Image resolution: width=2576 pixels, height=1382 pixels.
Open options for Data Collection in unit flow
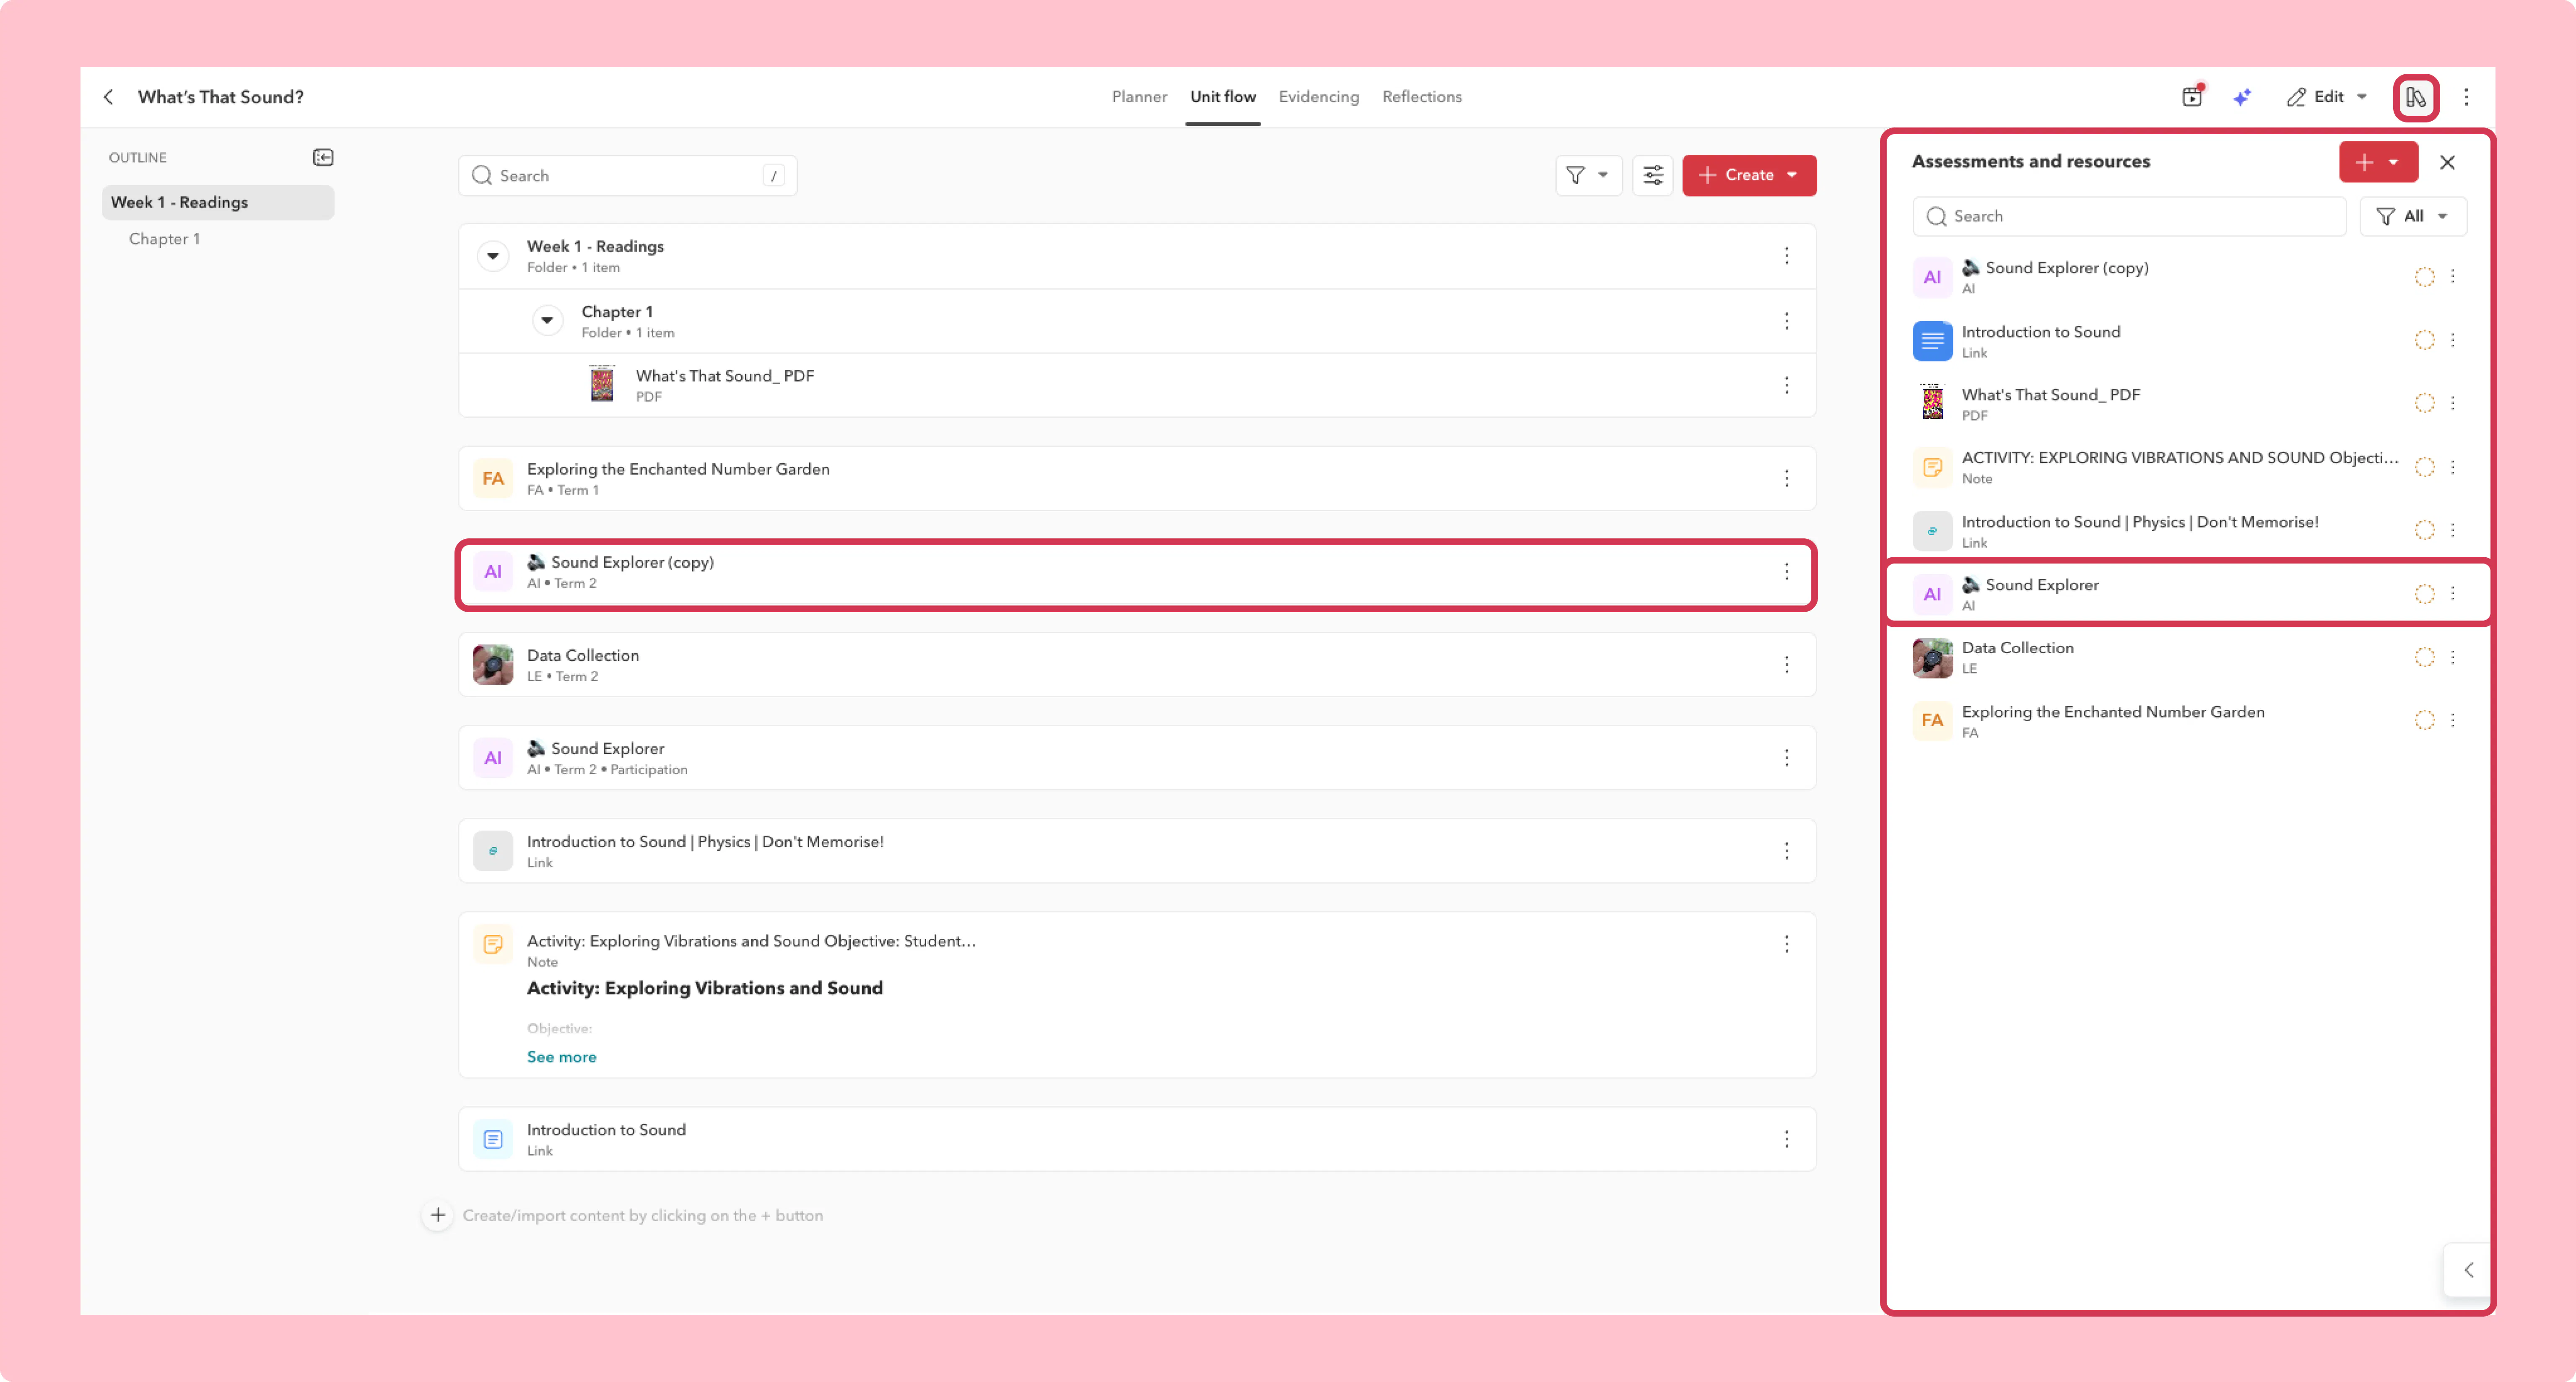1786,665
